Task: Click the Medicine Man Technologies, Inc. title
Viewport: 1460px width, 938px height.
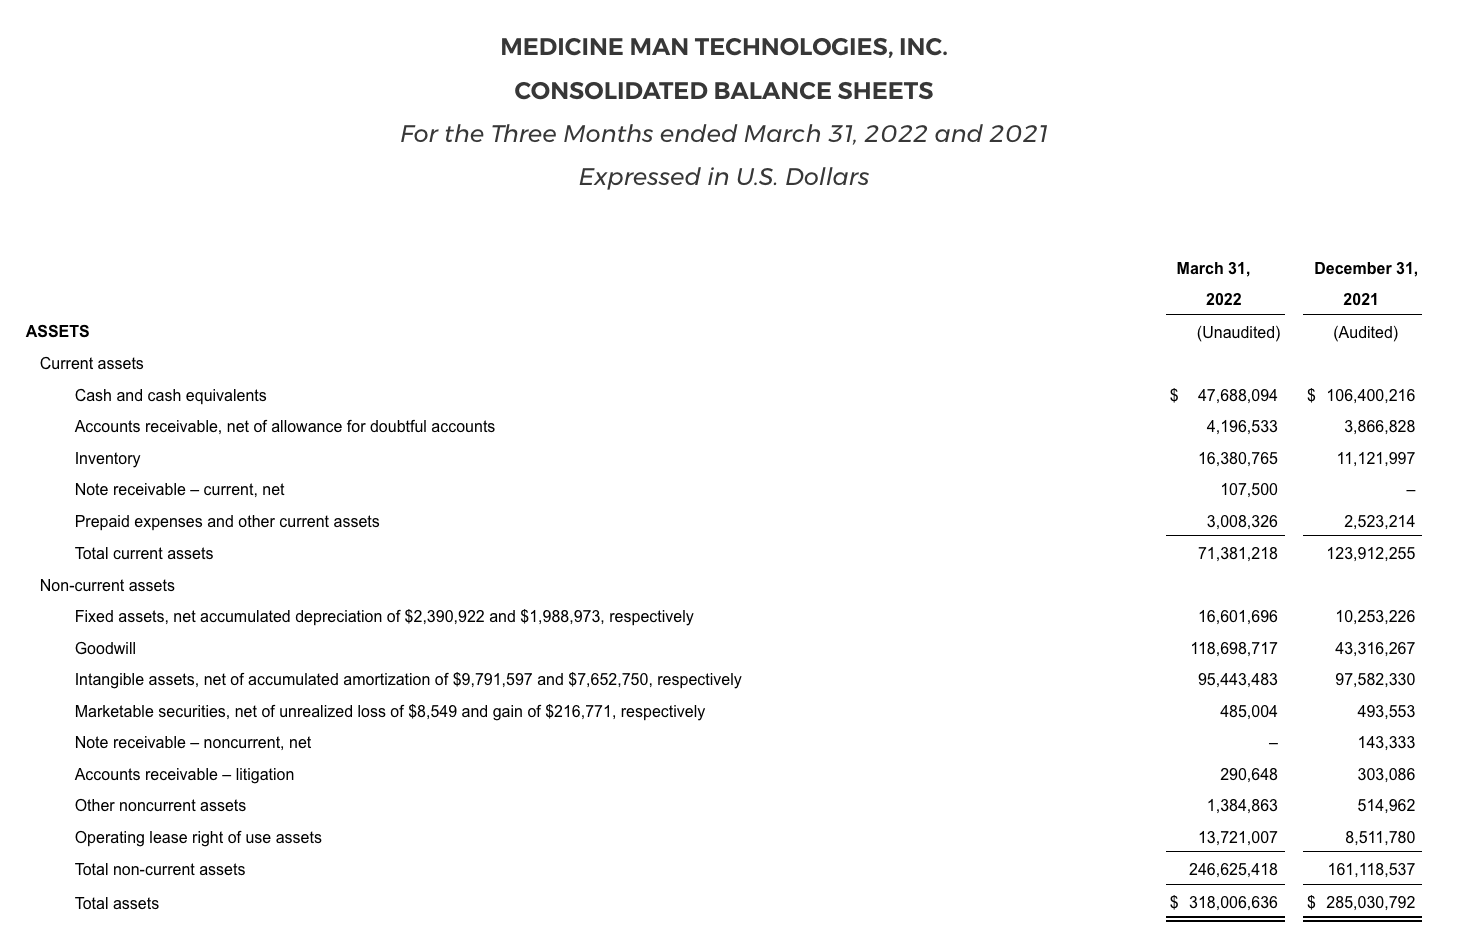Action: (x=723, y=47)
